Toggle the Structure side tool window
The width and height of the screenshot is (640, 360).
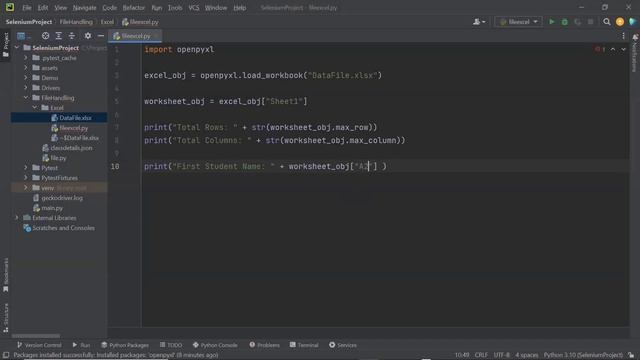(x=5, y=317)
